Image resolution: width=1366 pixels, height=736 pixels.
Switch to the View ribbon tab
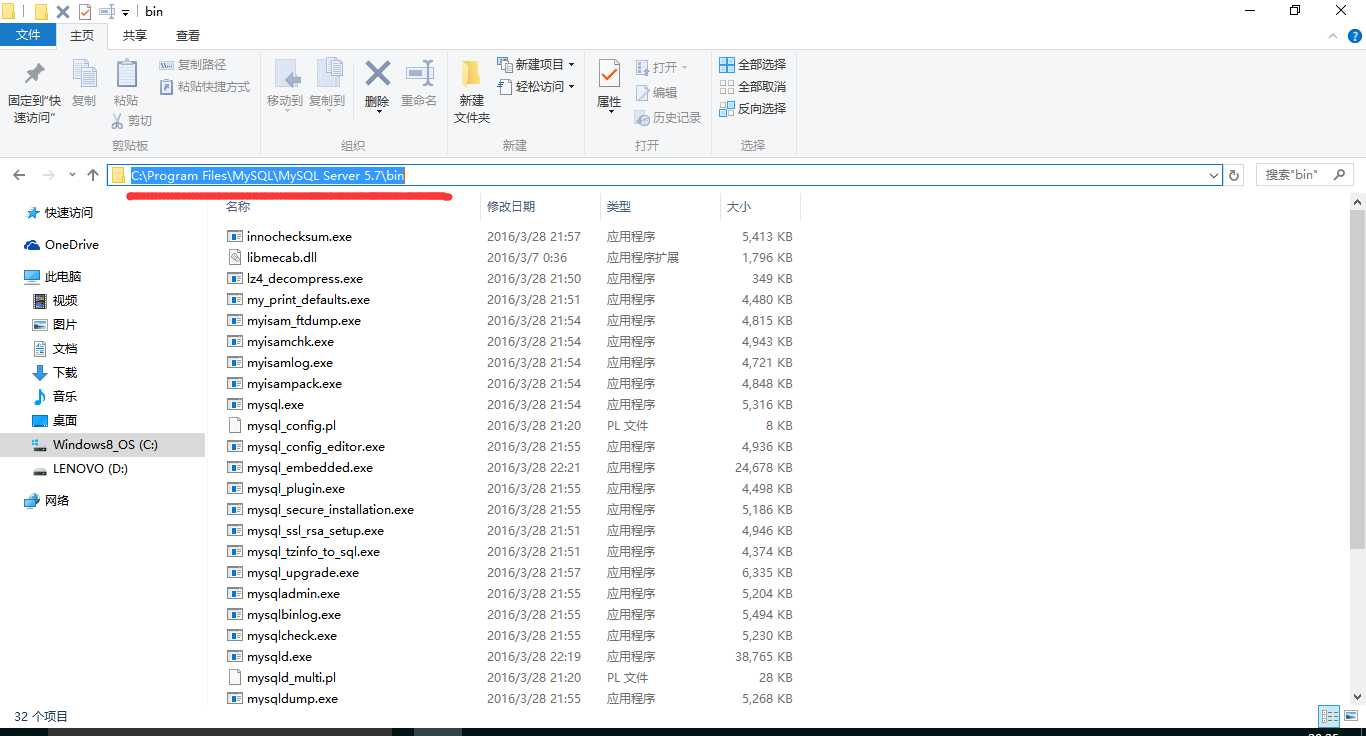point(188,35)
